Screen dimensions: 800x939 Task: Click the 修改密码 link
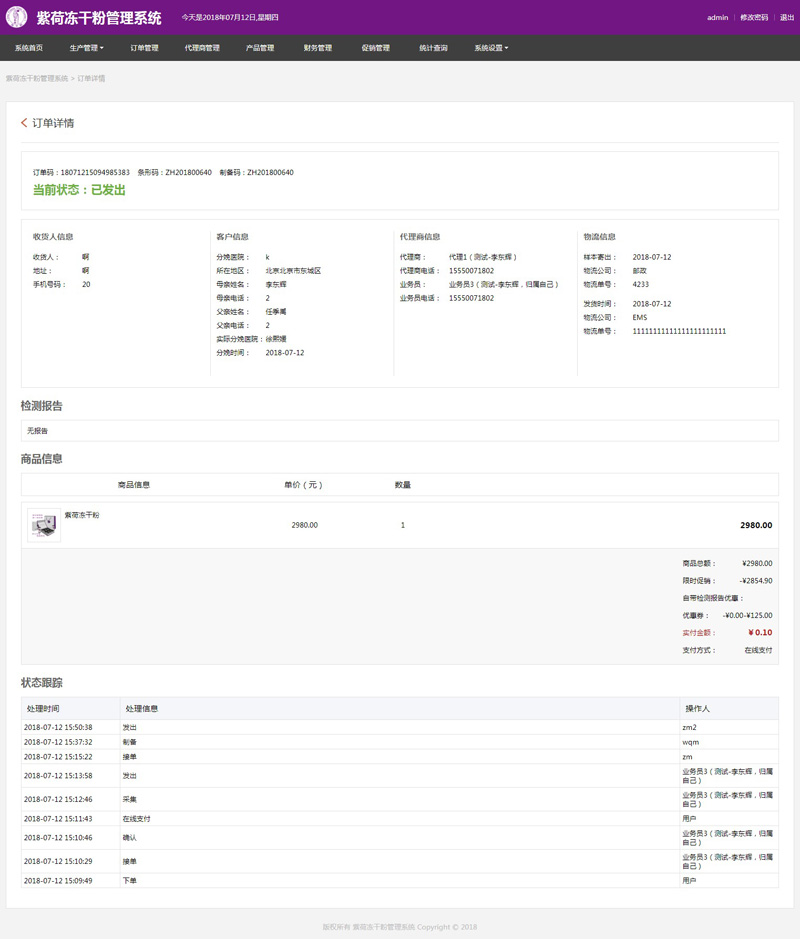pos(754,18)
